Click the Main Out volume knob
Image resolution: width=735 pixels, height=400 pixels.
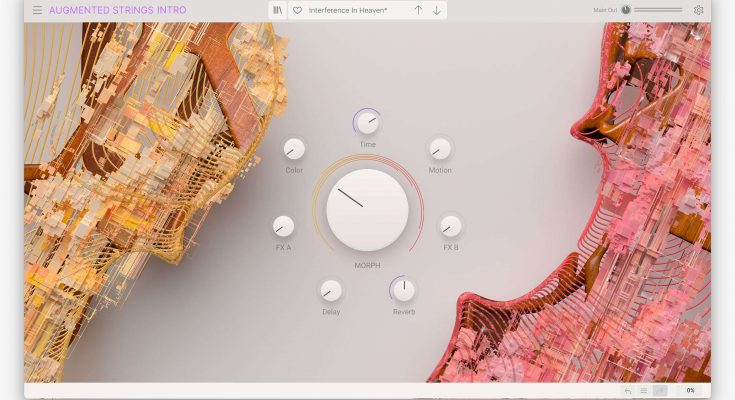click(x=626, y=10)
